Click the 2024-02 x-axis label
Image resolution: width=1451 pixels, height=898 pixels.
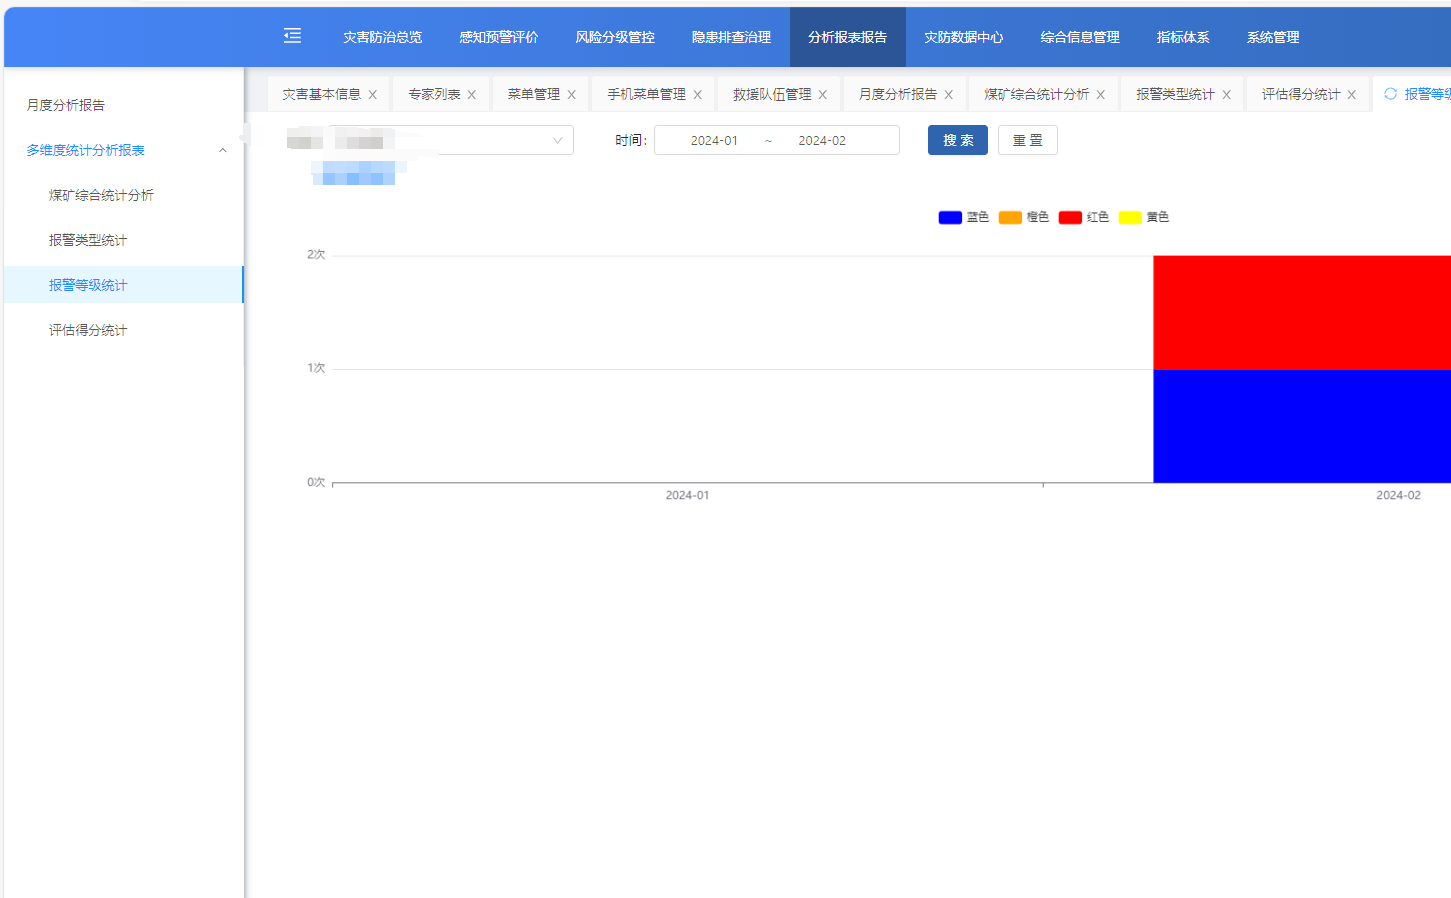(x=1398, y=495)
